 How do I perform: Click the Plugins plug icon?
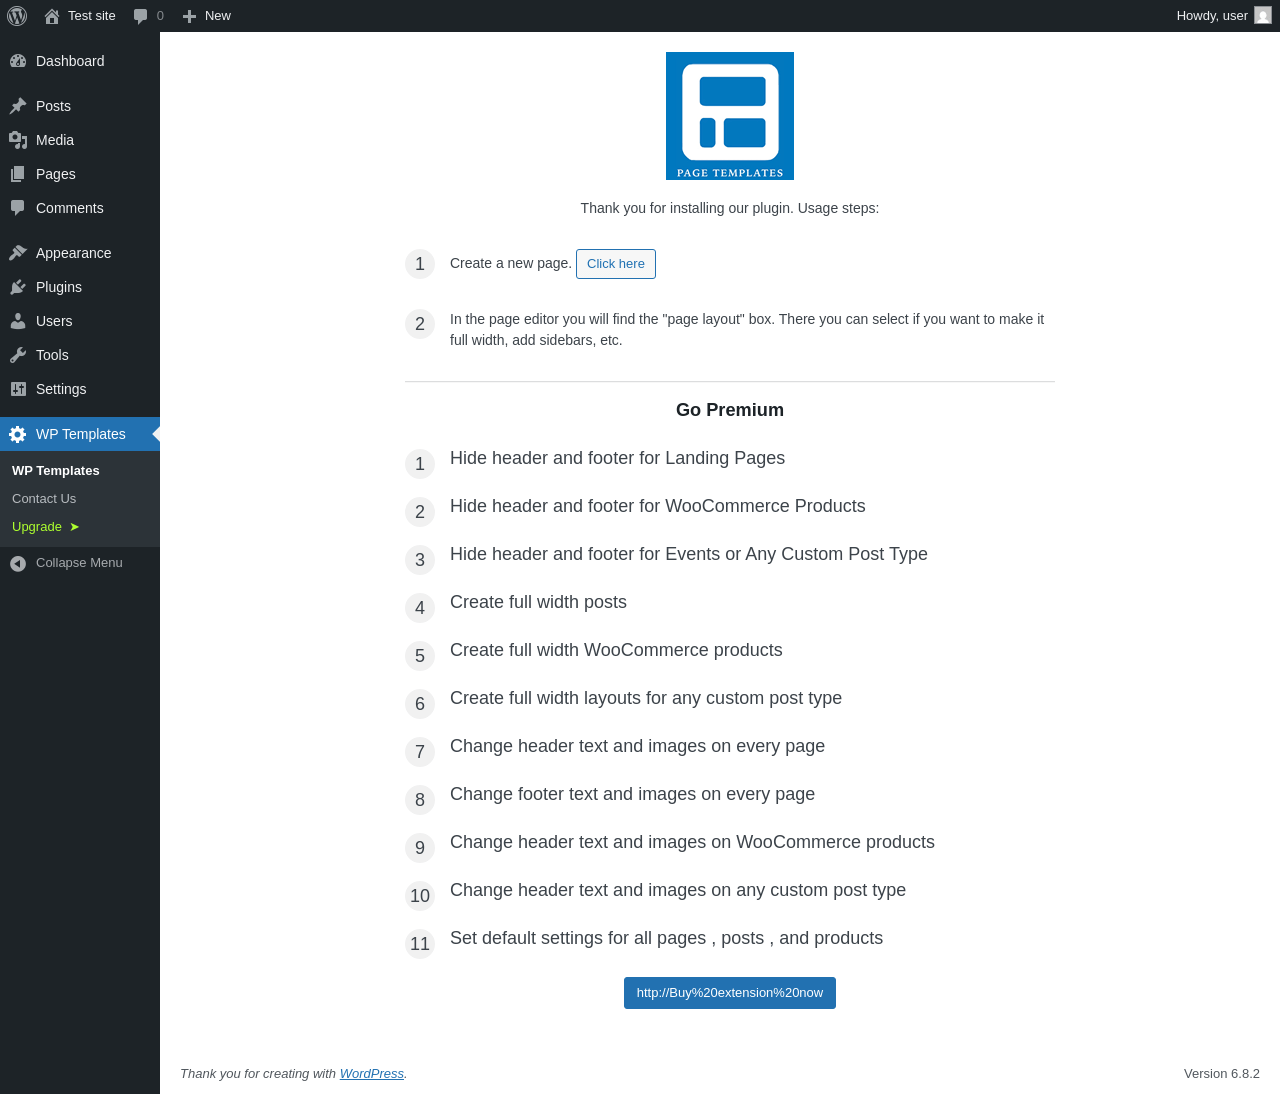[x=18, y=287]
